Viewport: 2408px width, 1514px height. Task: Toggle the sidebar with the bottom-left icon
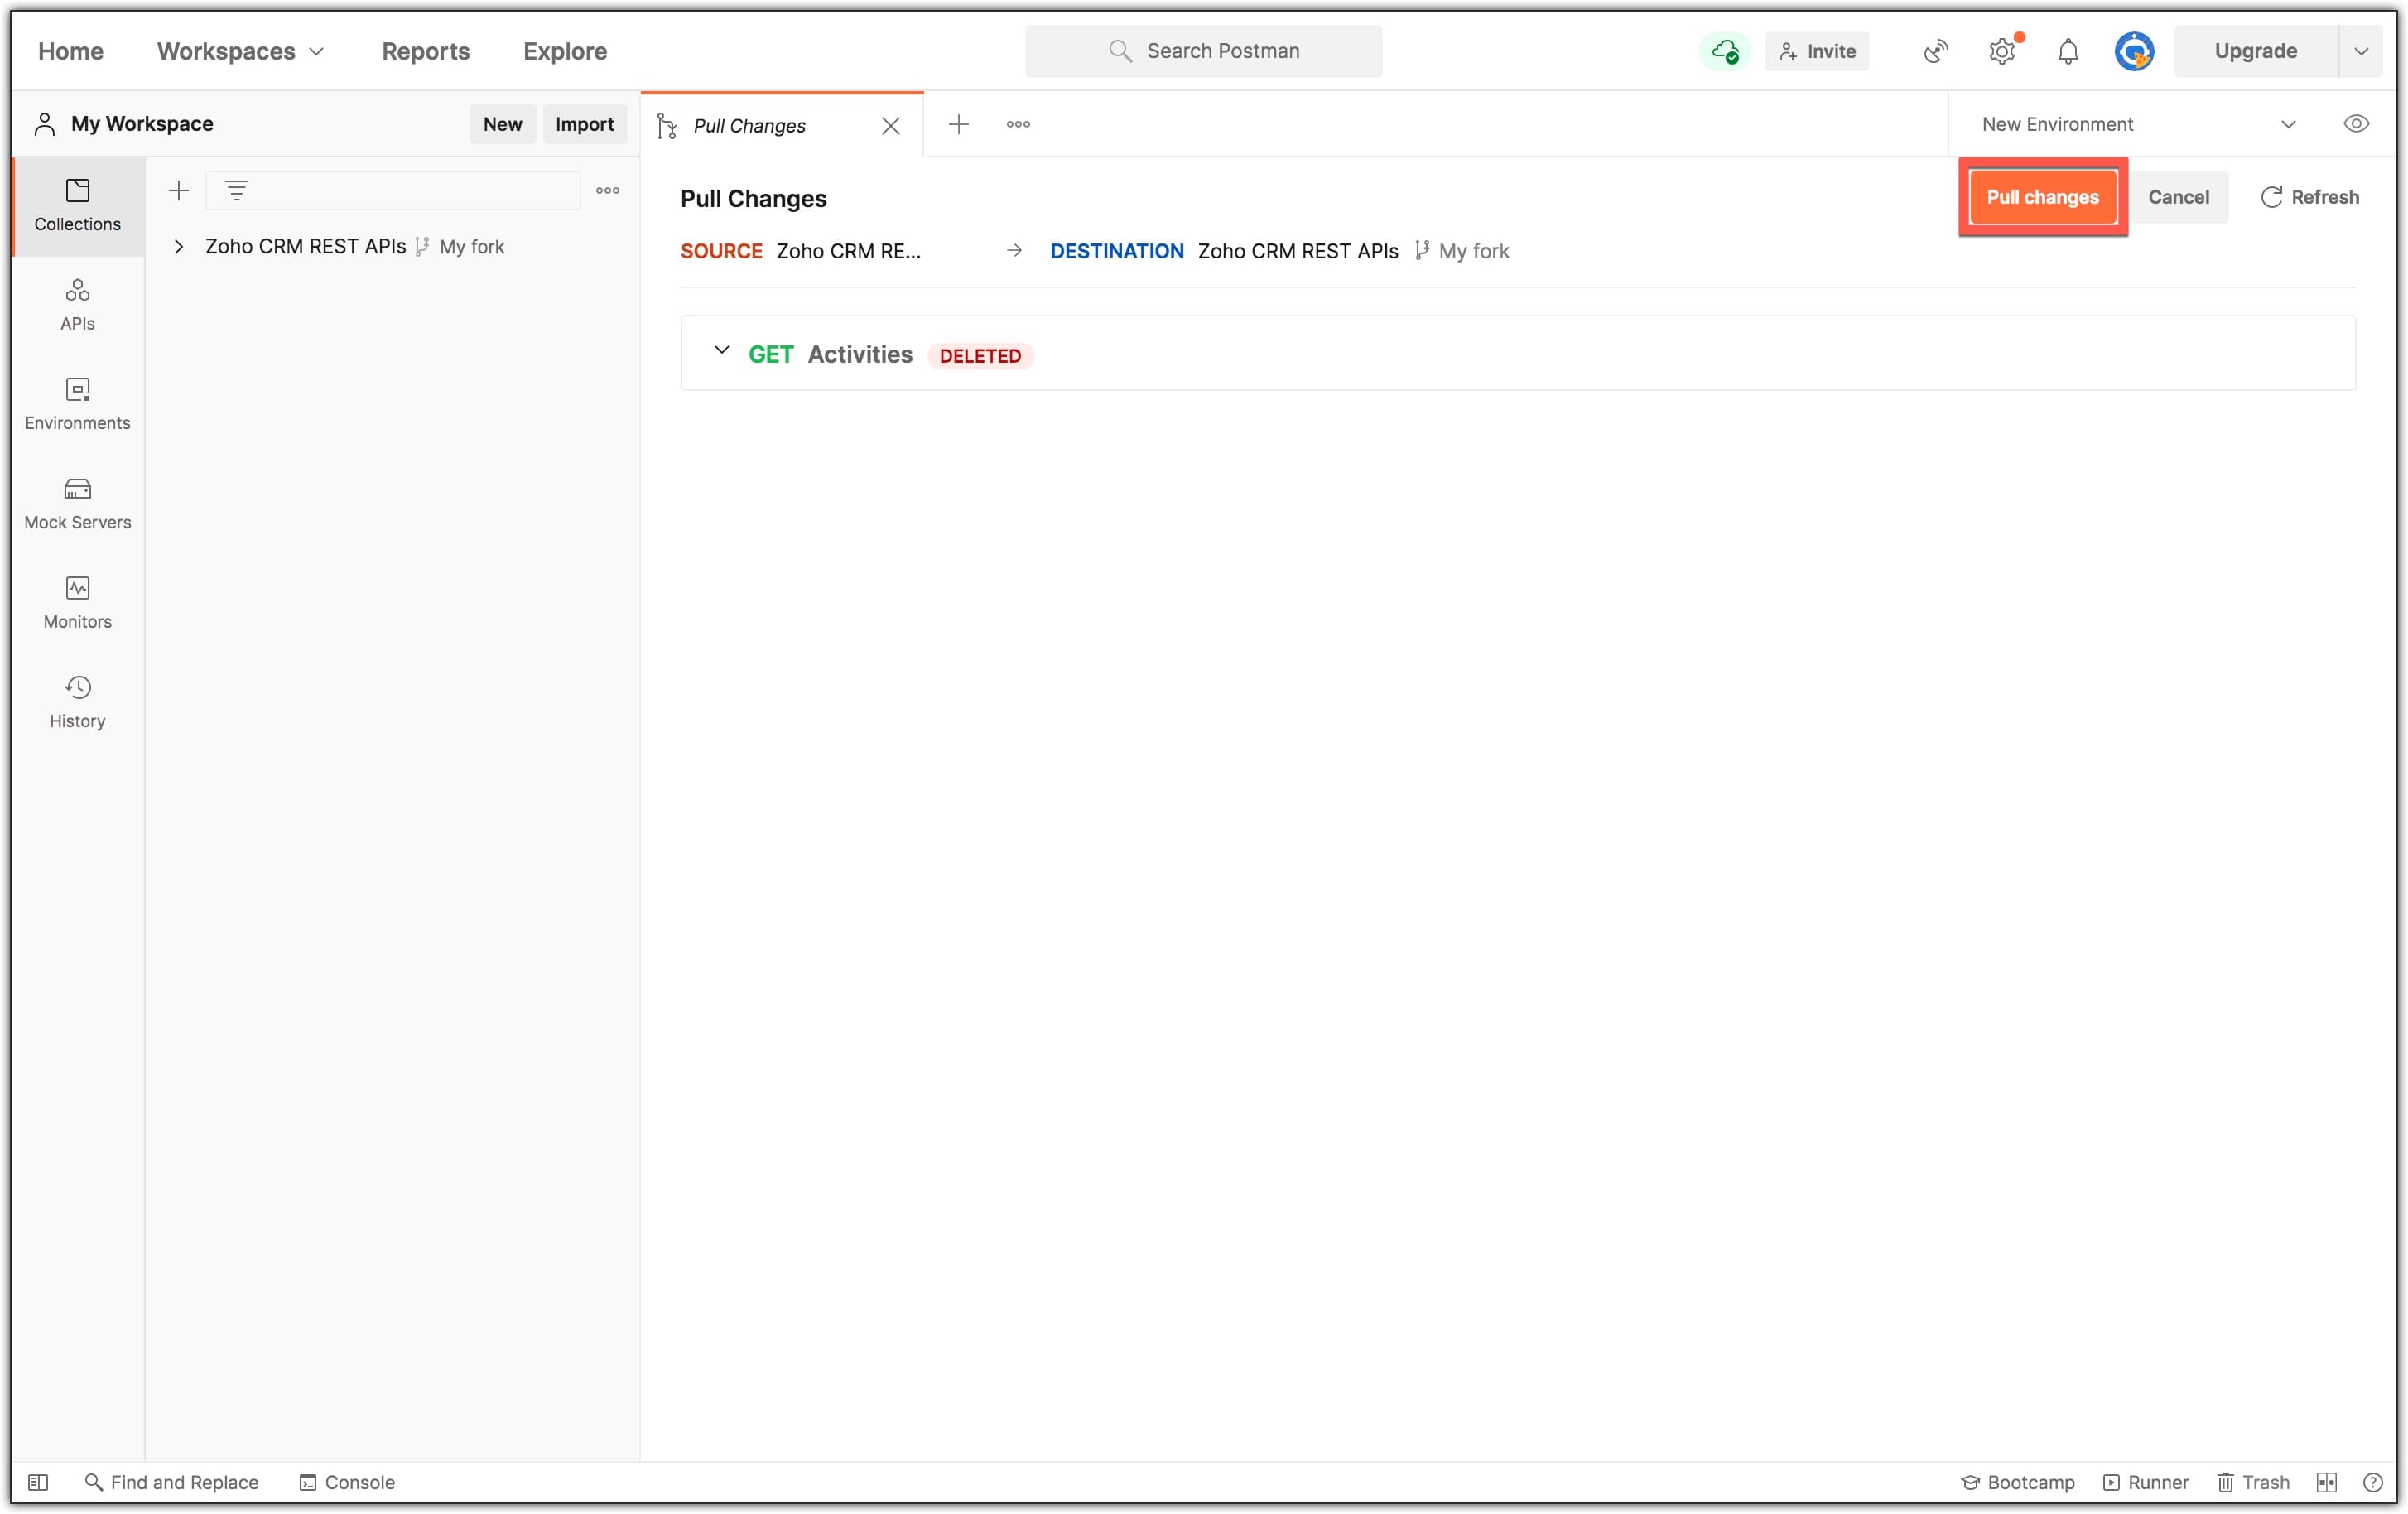pos(38,1482)
